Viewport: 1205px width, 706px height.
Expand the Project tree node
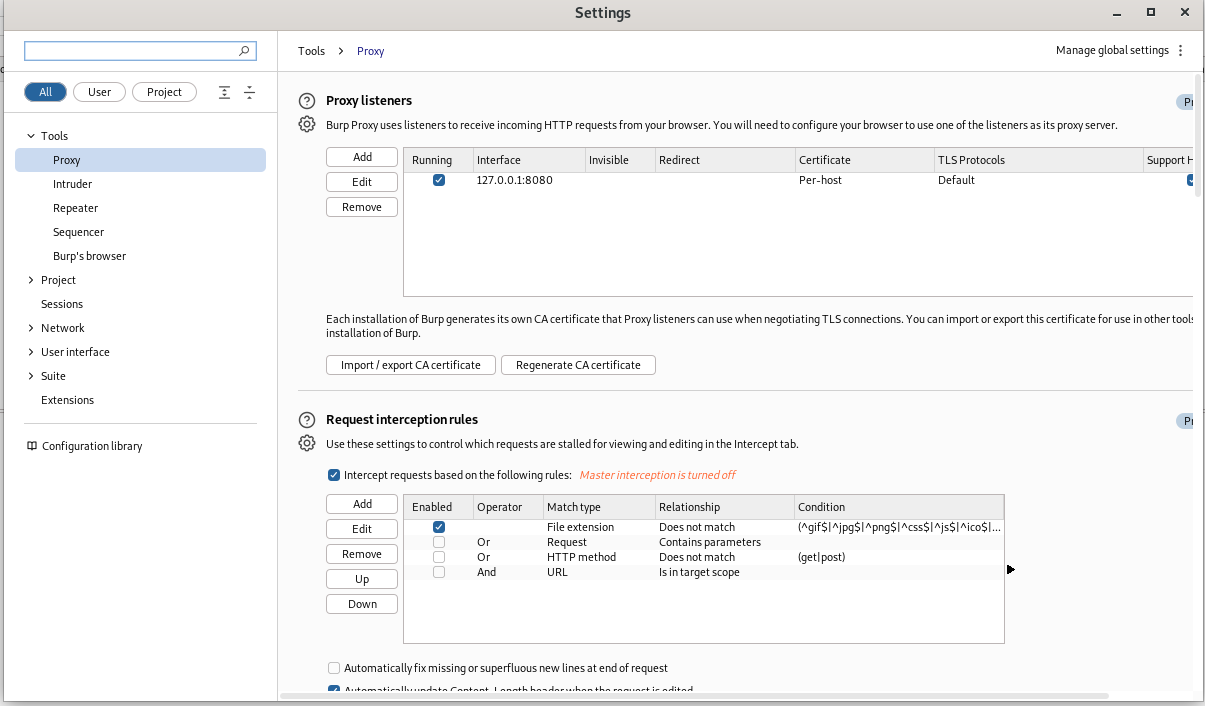point(31,280)
